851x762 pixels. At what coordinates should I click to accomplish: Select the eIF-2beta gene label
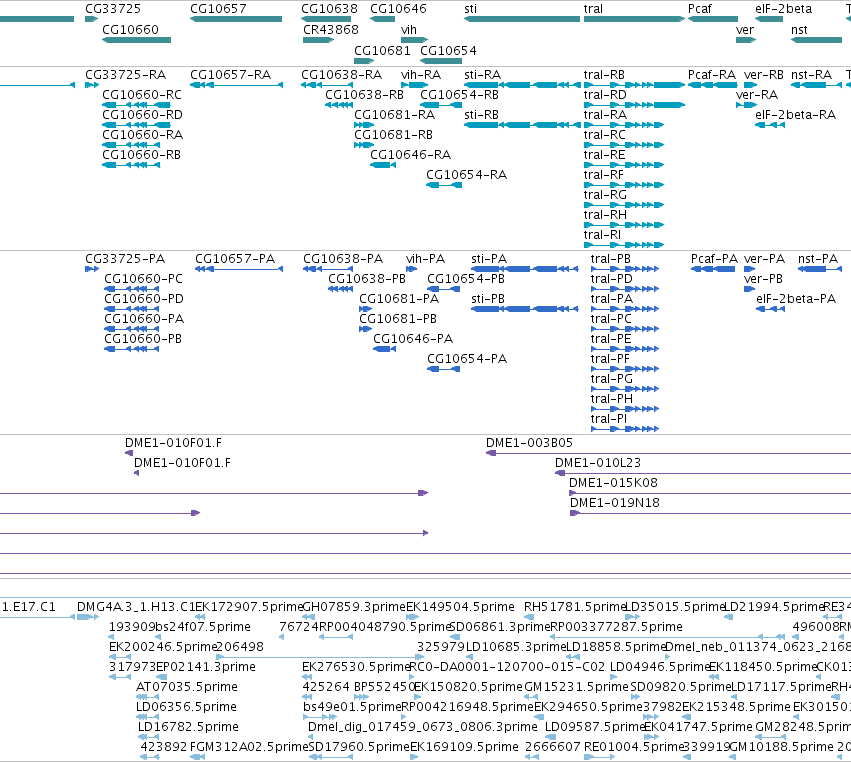point(784,9)
